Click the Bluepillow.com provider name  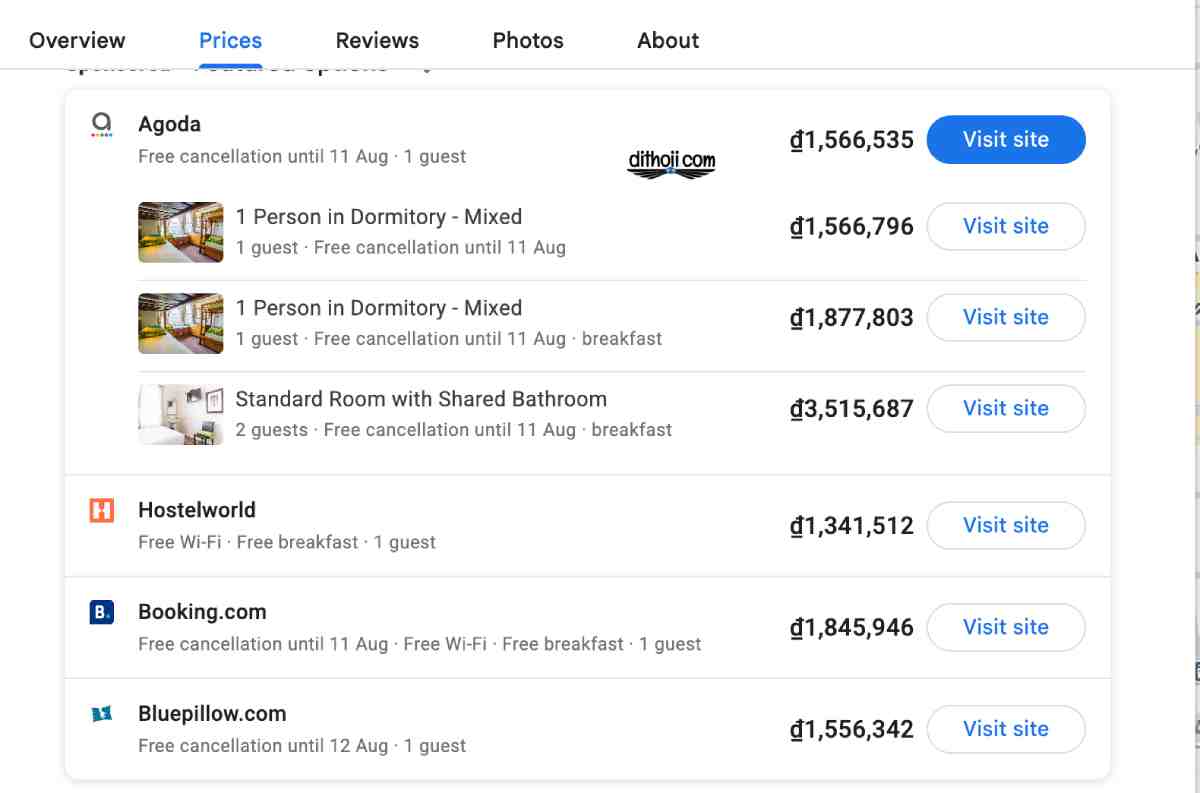212,714
